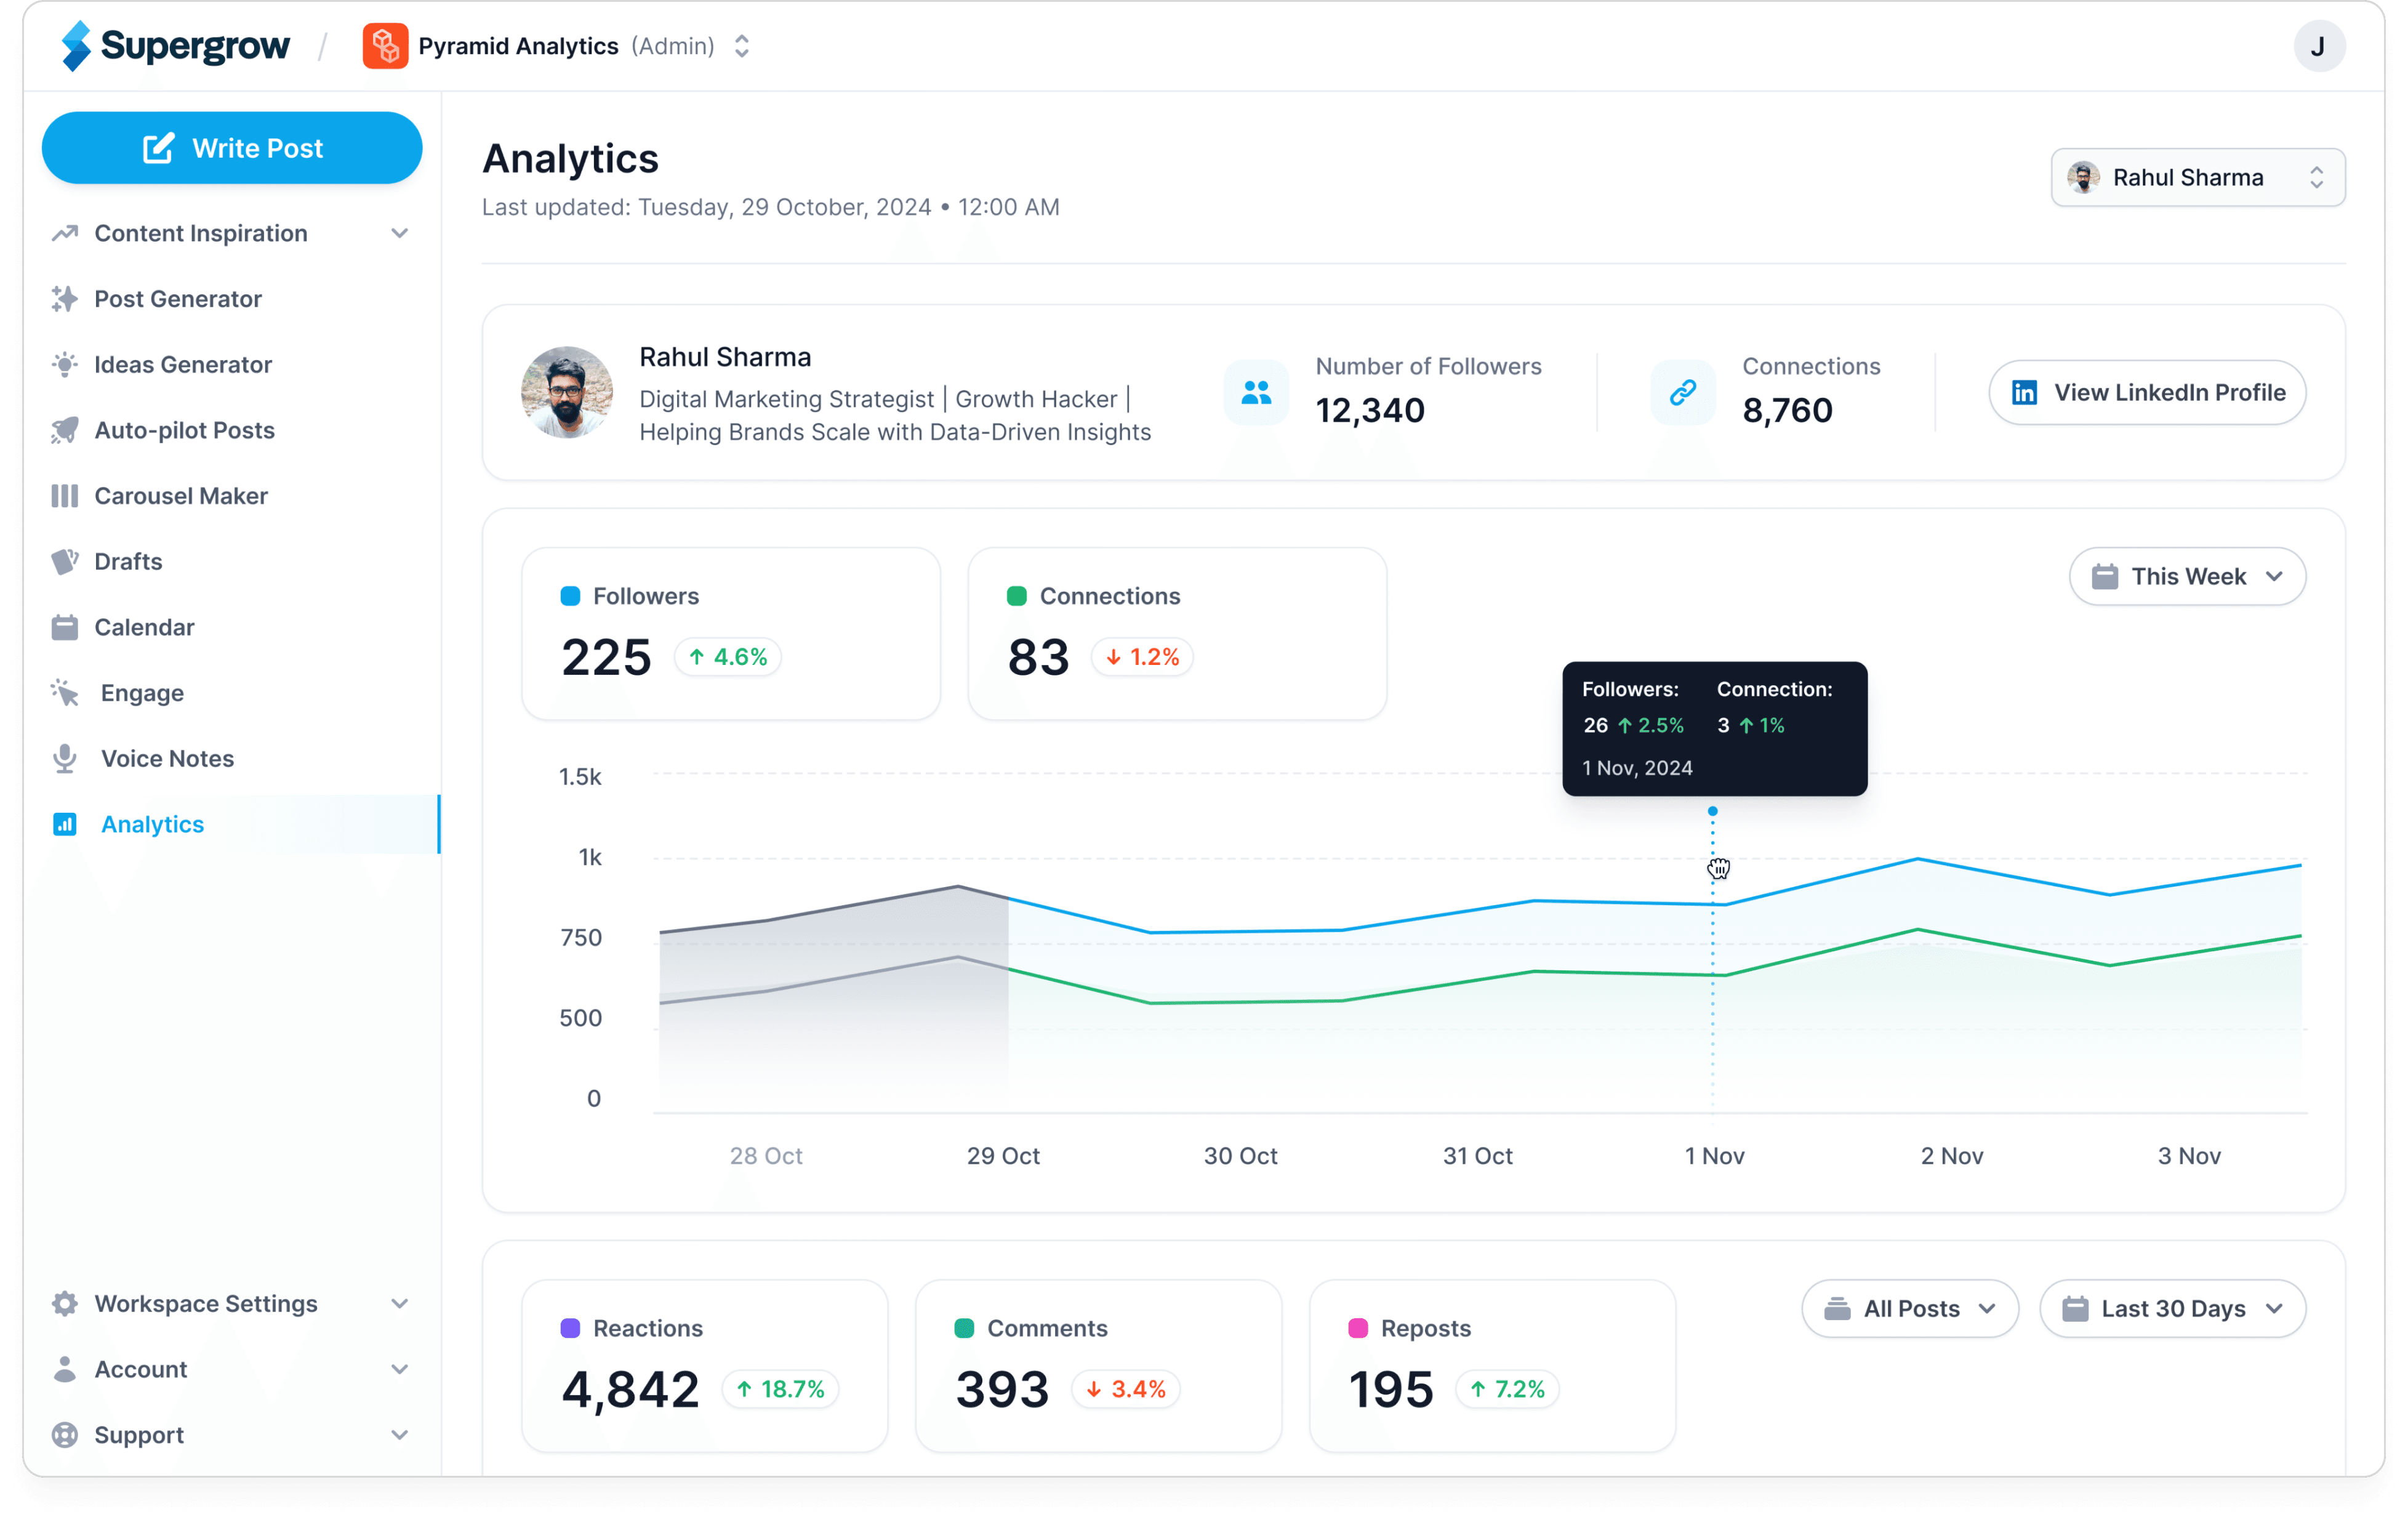Click the Voice Notes microphone icon

(65, 759)
